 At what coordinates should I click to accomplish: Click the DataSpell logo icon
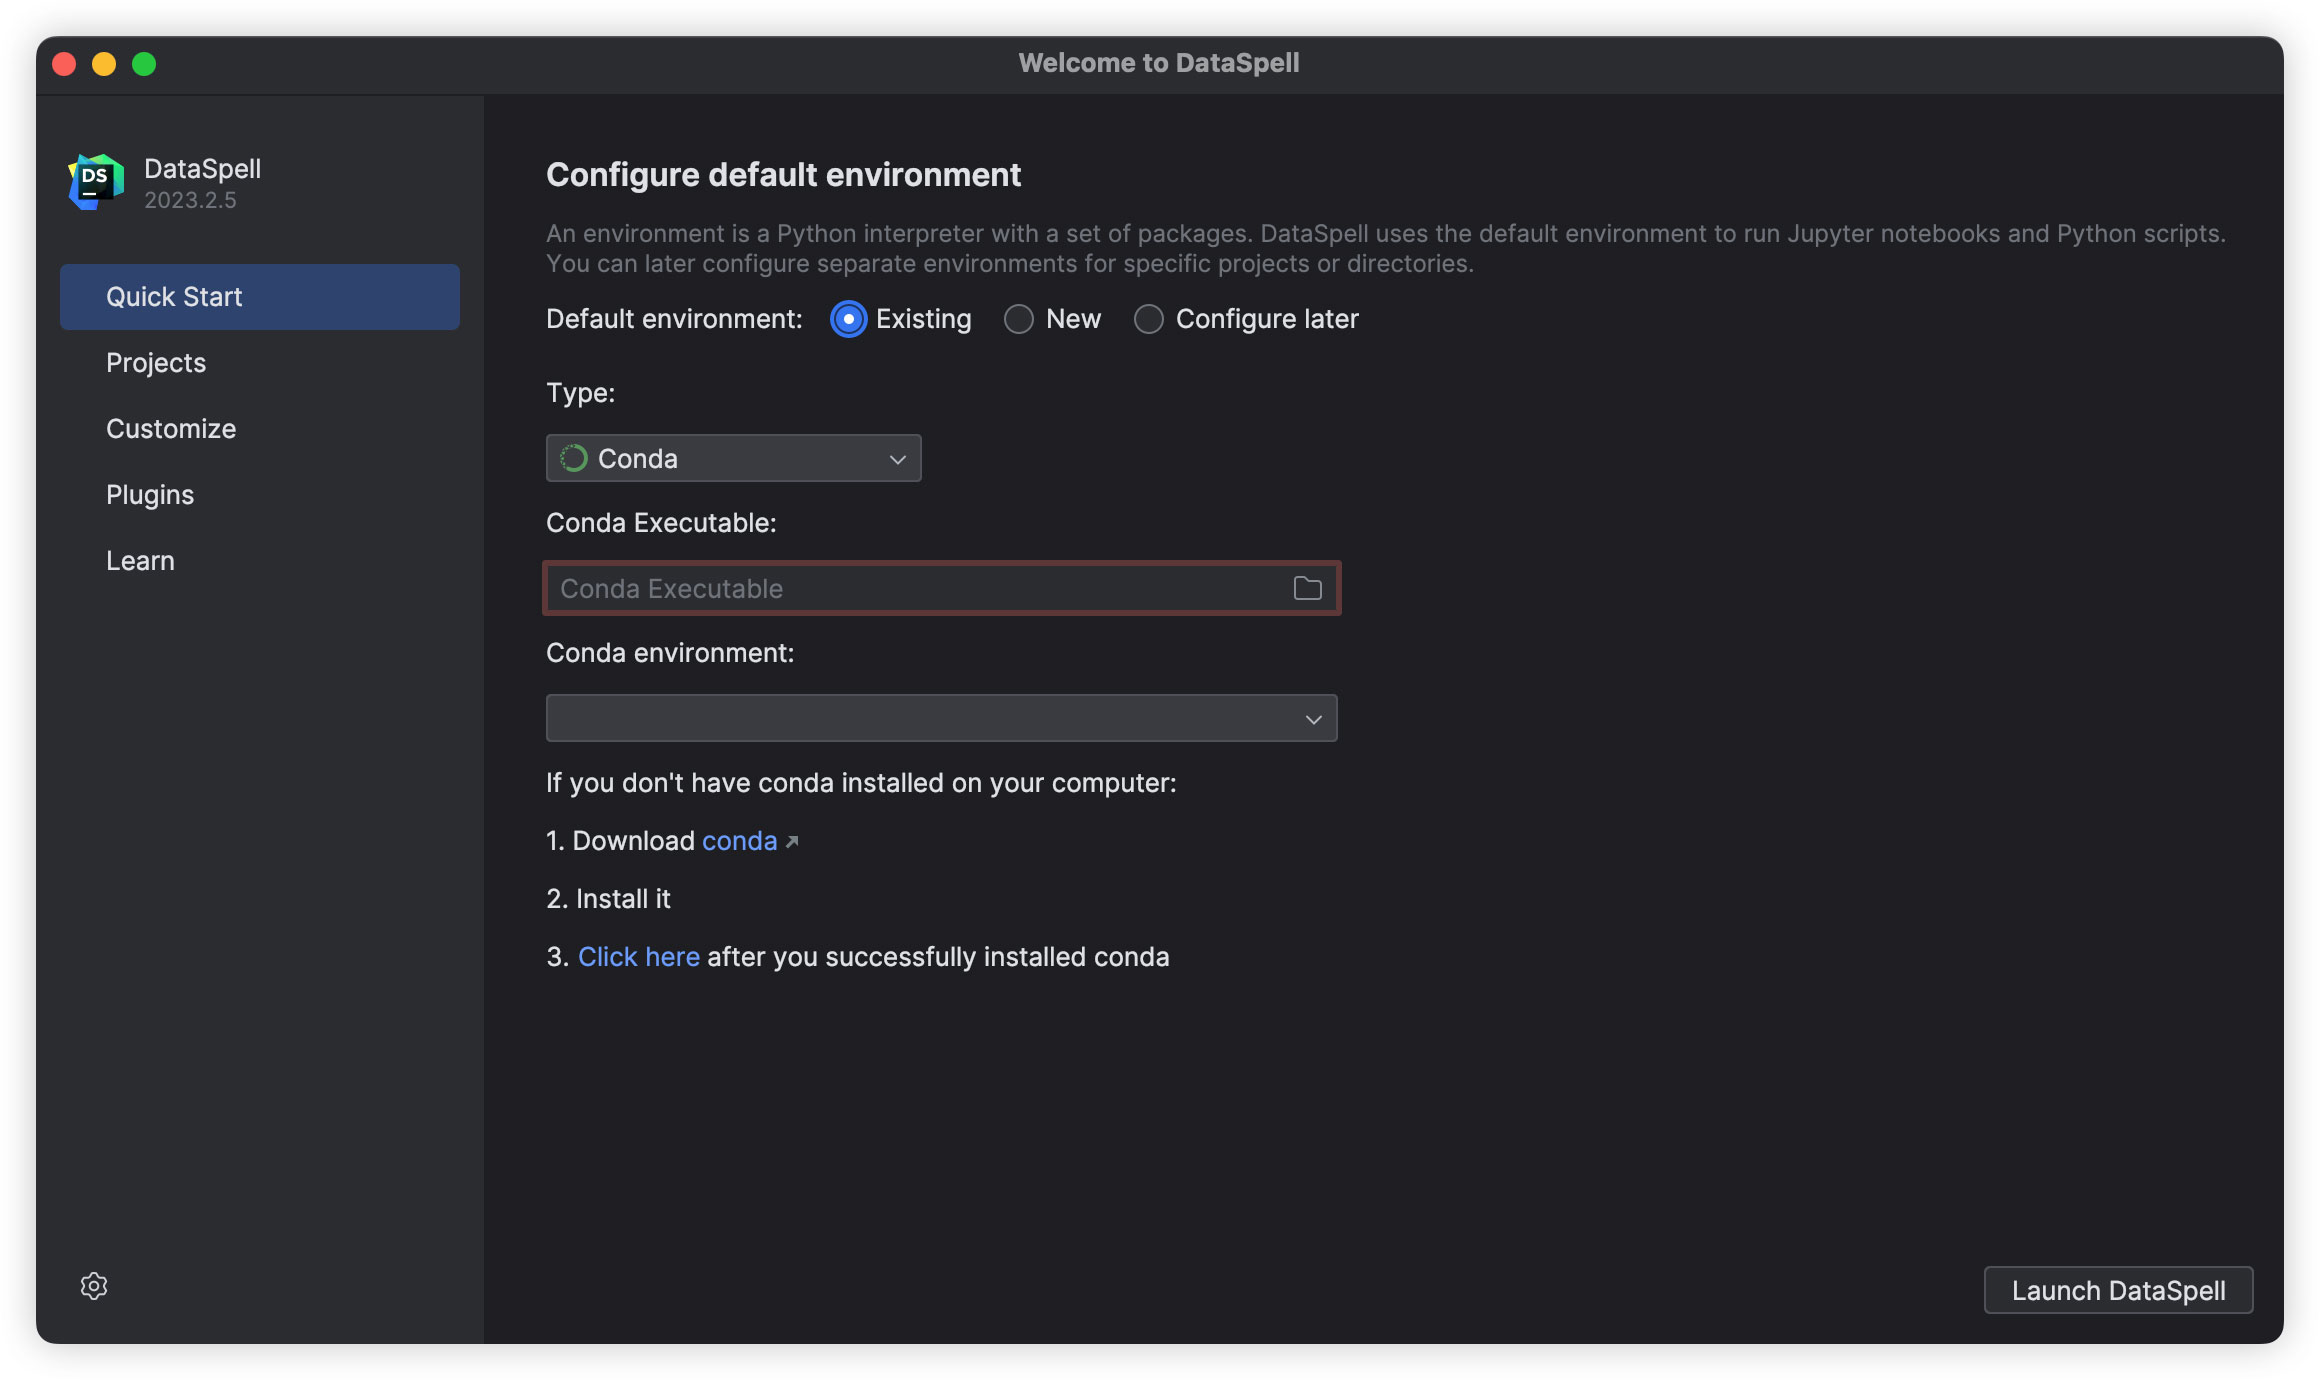coord(96,182)
